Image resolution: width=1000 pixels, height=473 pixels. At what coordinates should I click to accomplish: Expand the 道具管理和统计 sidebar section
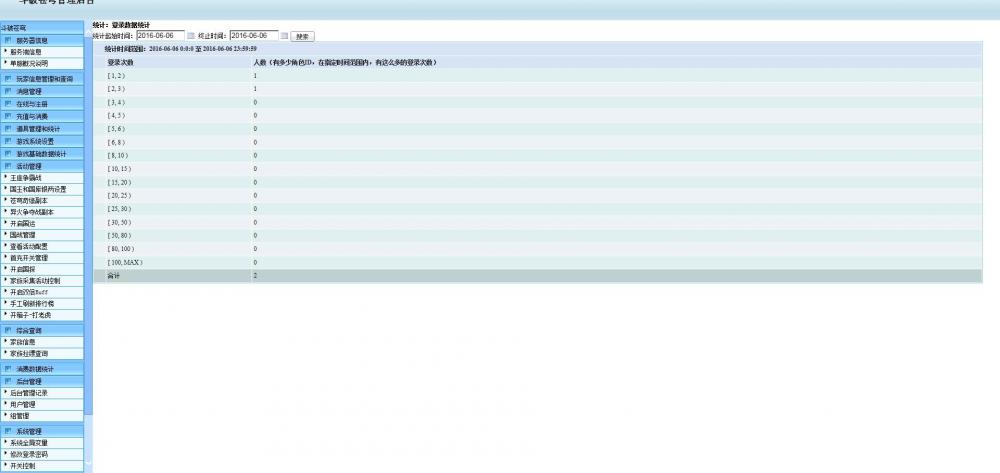38,129
